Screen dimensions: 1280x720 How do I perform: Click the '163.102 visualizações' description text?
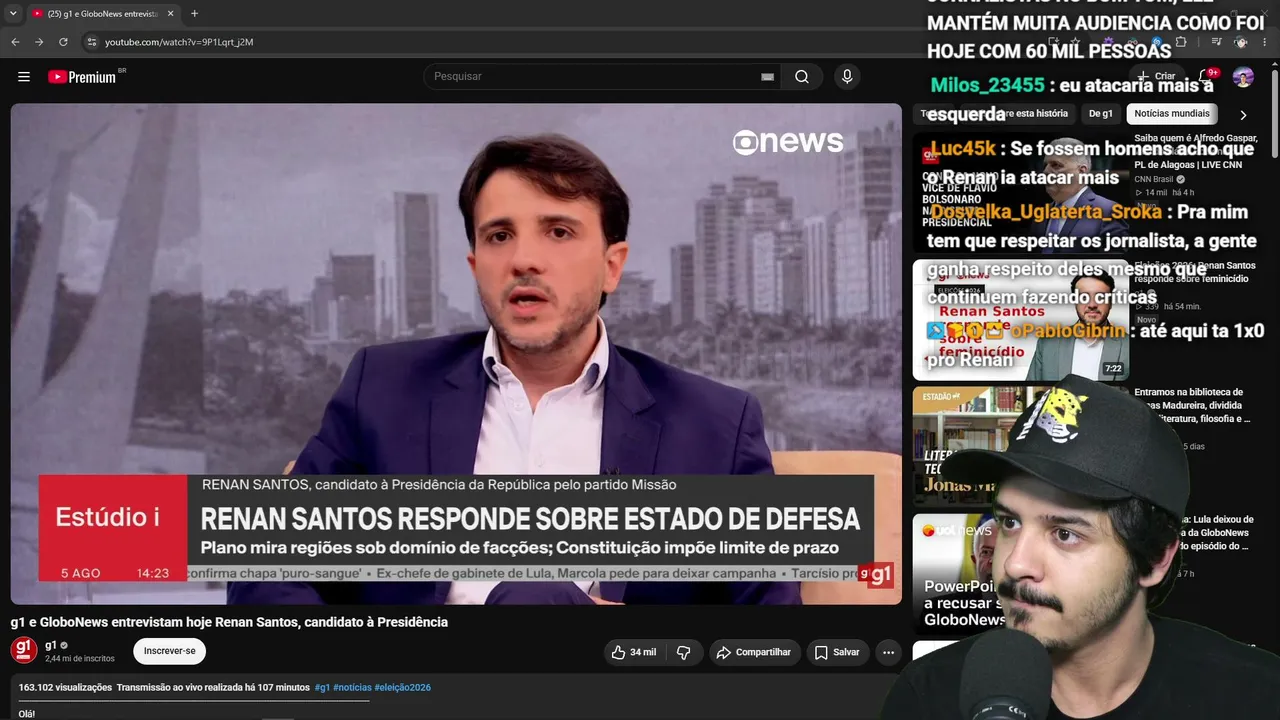pyautogui.click(x=65, y=688)
